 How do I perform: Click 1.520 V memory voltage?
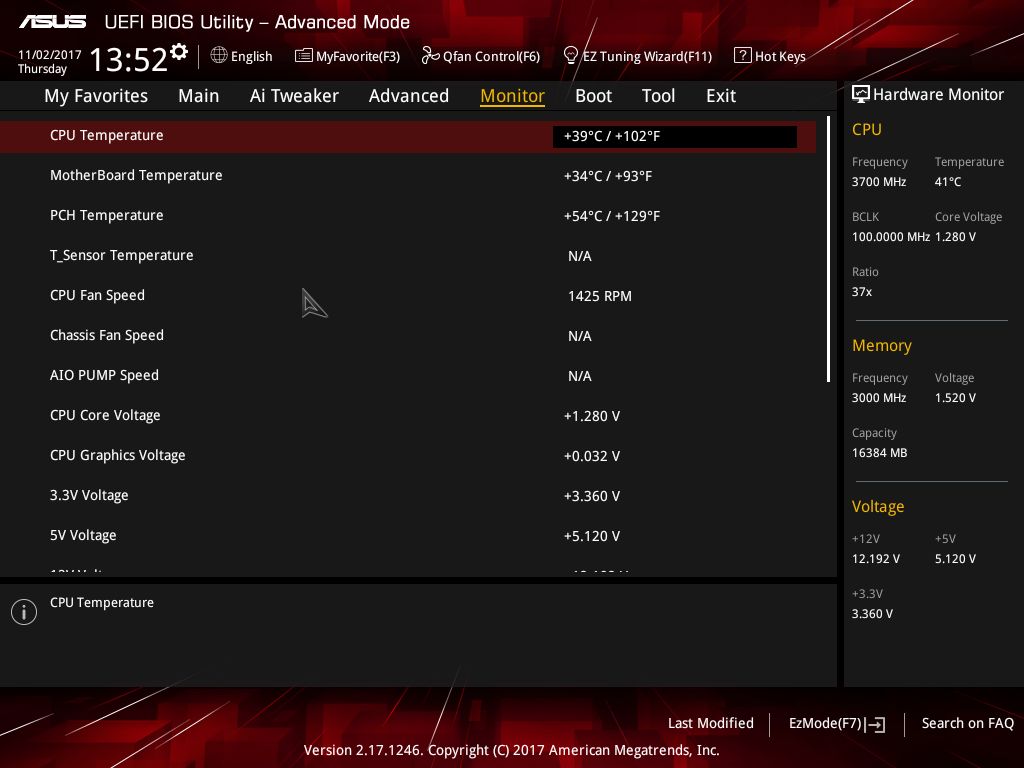point(955,398)
